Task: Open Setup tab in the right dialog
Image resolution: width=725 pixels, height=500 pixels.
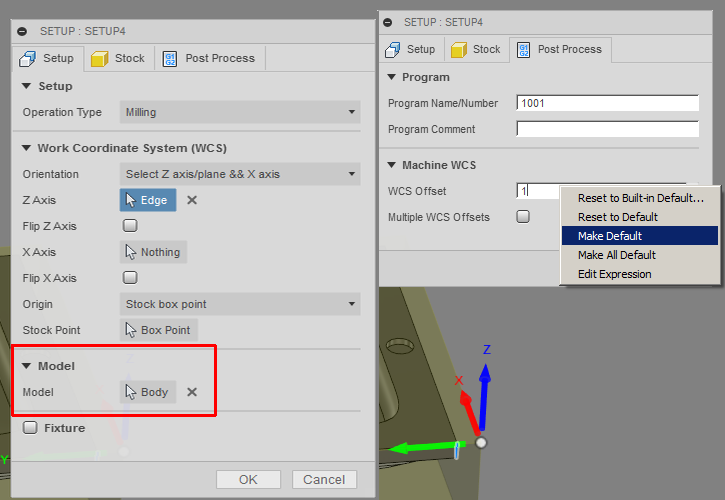Action: coord(411,49)
